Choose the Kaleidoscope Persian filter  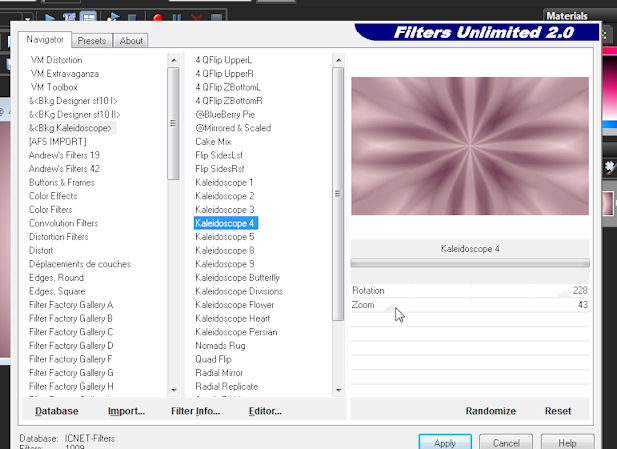(236, 332)
